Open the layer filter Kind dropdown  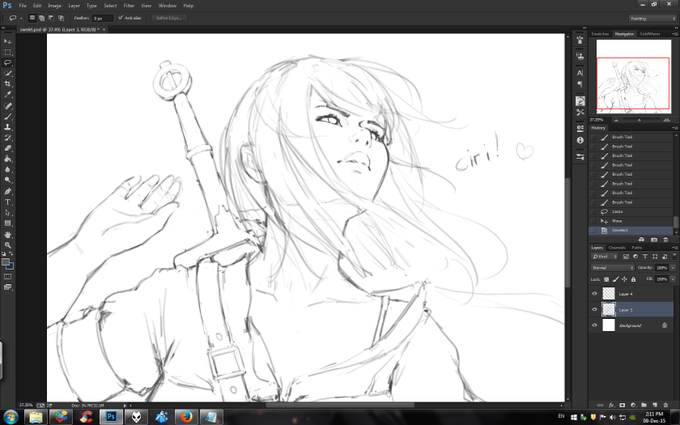[x=605, y=257]
